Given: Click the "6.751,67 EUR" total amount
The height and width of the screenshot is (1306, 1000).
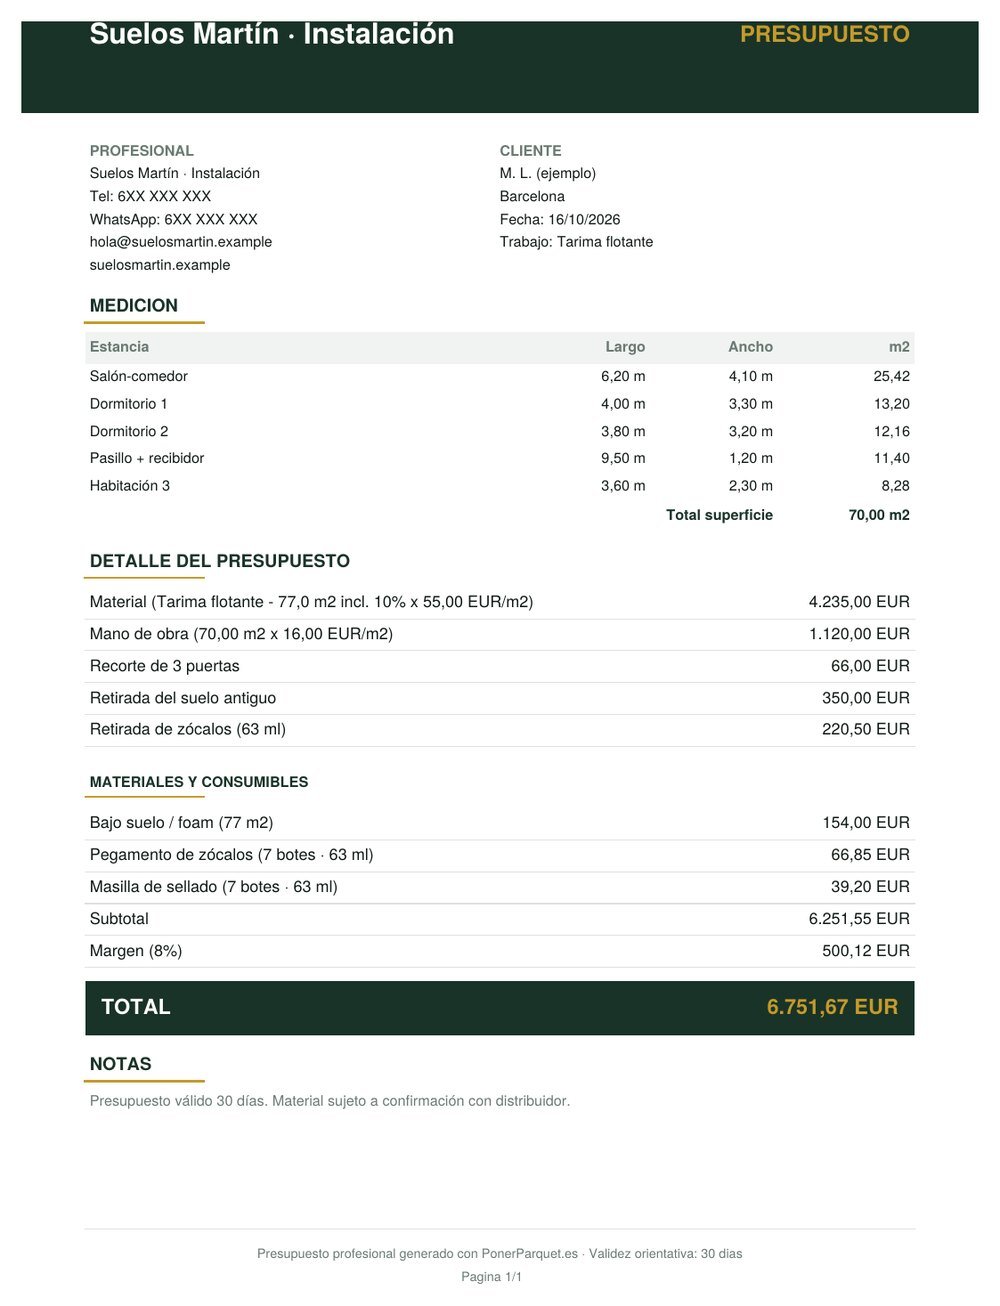Looking at the screenshot, I should (832, 1007).
